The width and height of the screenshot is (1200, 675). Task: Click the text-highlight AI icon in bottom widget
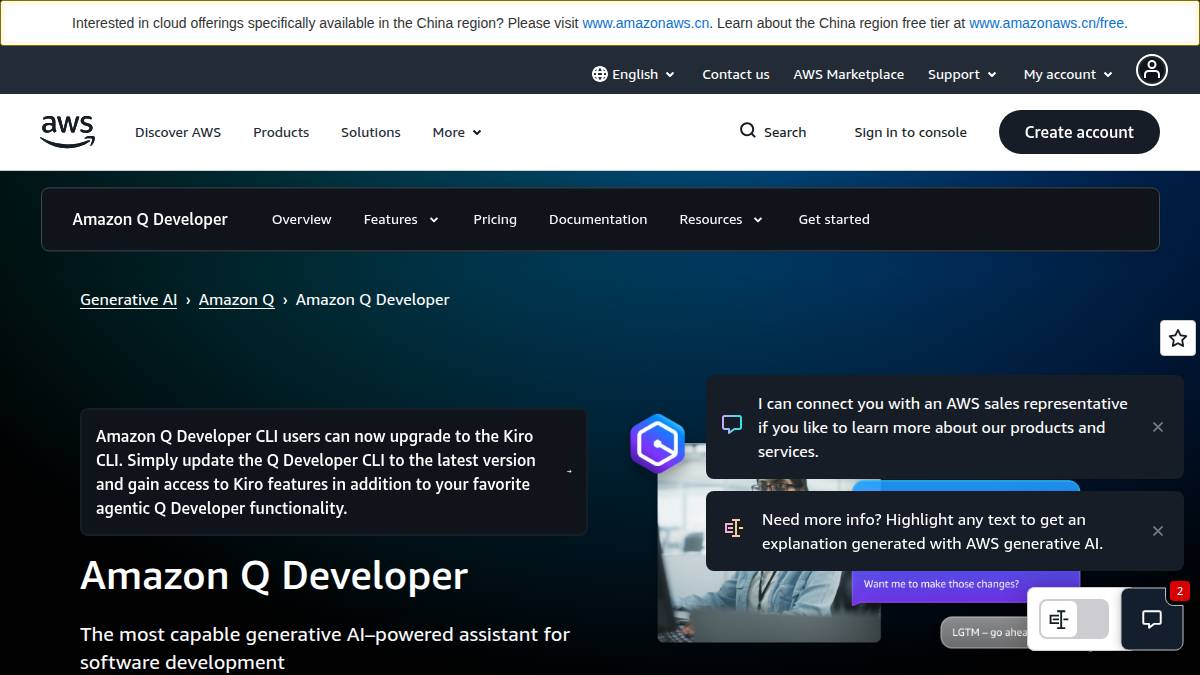coord(1059,619)
